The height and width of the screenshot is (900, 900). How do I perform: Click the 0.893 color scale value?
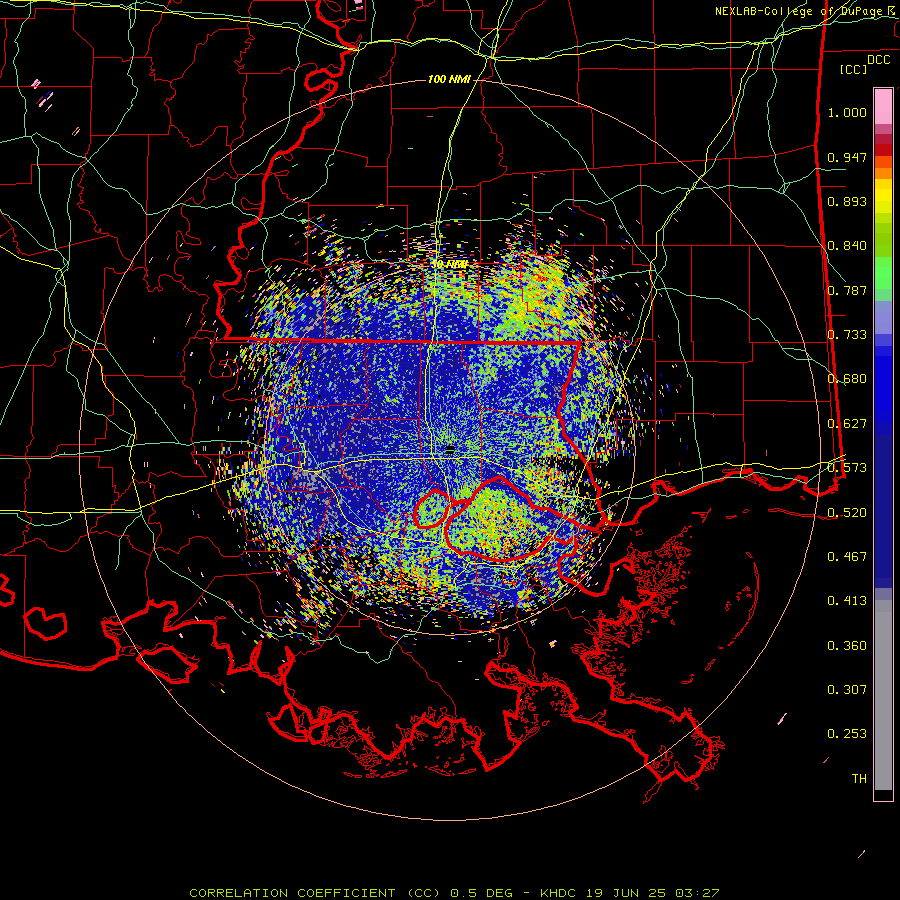point(847,201)
